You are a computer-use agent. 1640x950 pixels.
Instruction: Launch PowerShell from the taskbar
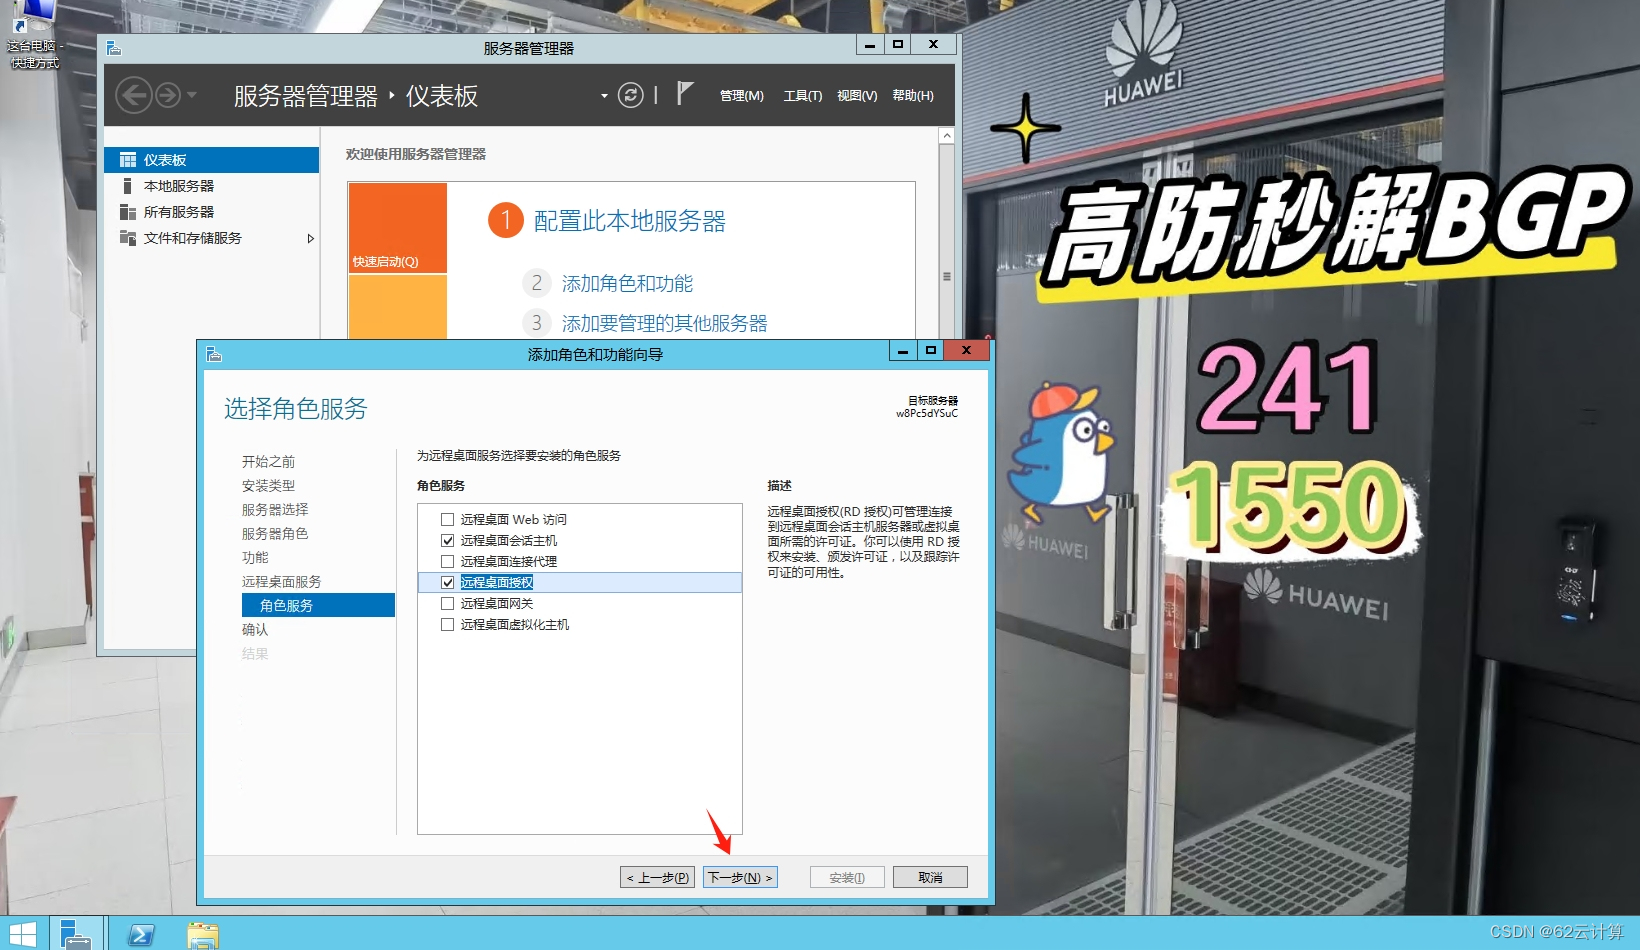click(141, 935)
